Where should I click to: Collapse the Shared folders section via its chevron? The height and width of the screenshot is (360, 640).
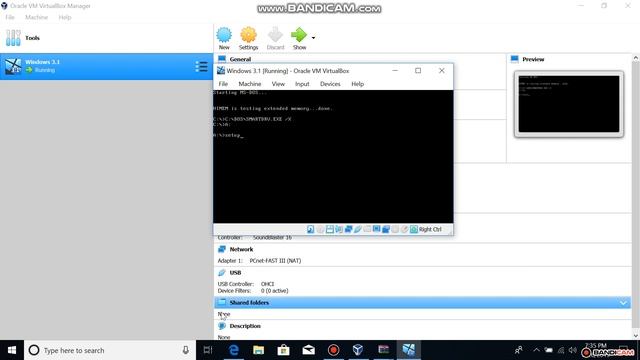tap(623, 302)
